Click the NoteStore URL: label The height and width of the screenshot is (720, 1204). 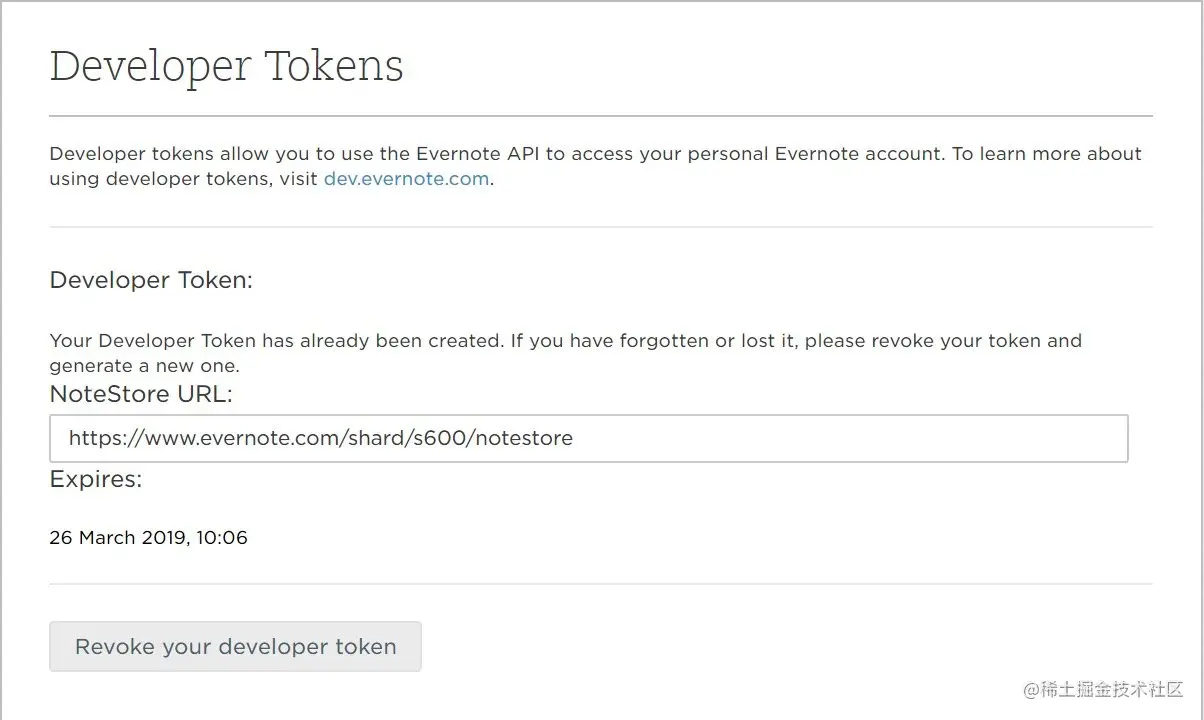point(141,395)
